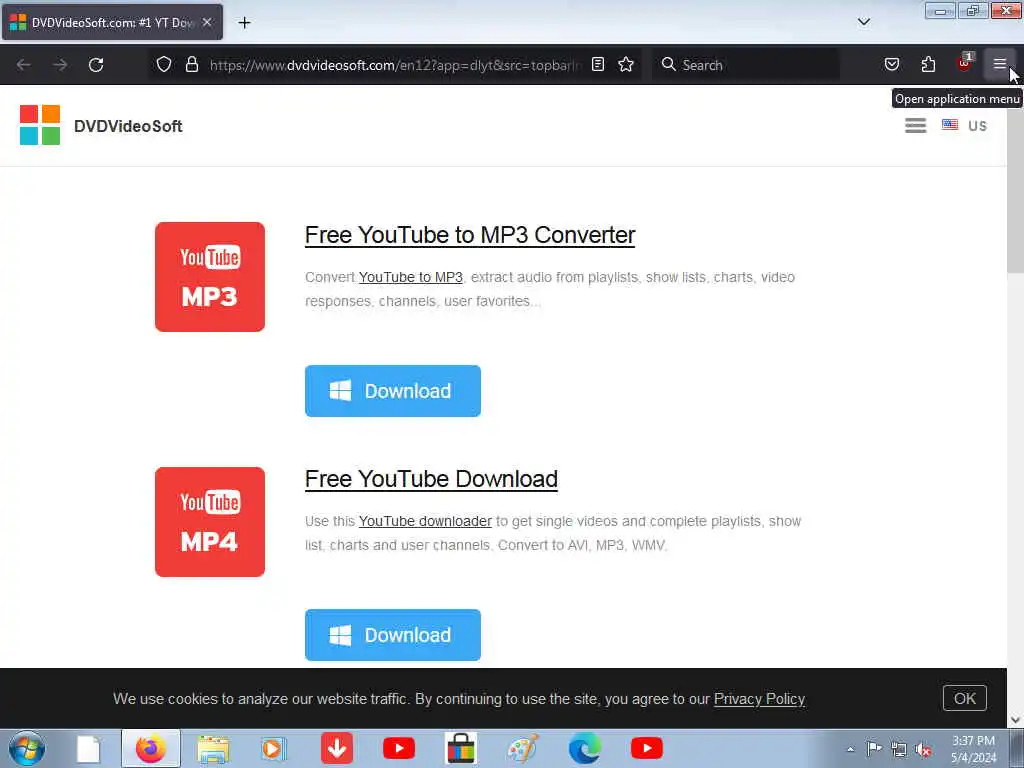Go forward to the next page

click(60, 65)
